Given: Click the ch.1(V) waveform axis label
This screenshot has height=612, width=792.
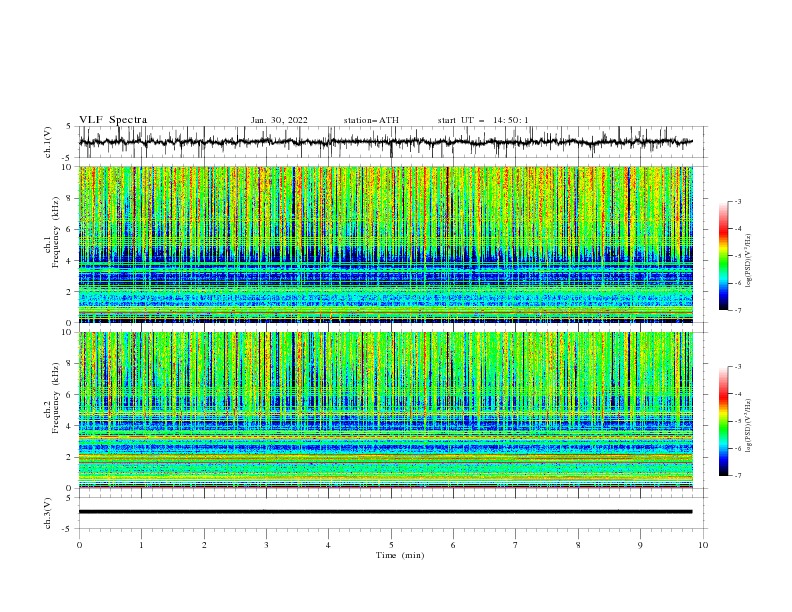Looking at the screenshot, I should pos(48,142).
